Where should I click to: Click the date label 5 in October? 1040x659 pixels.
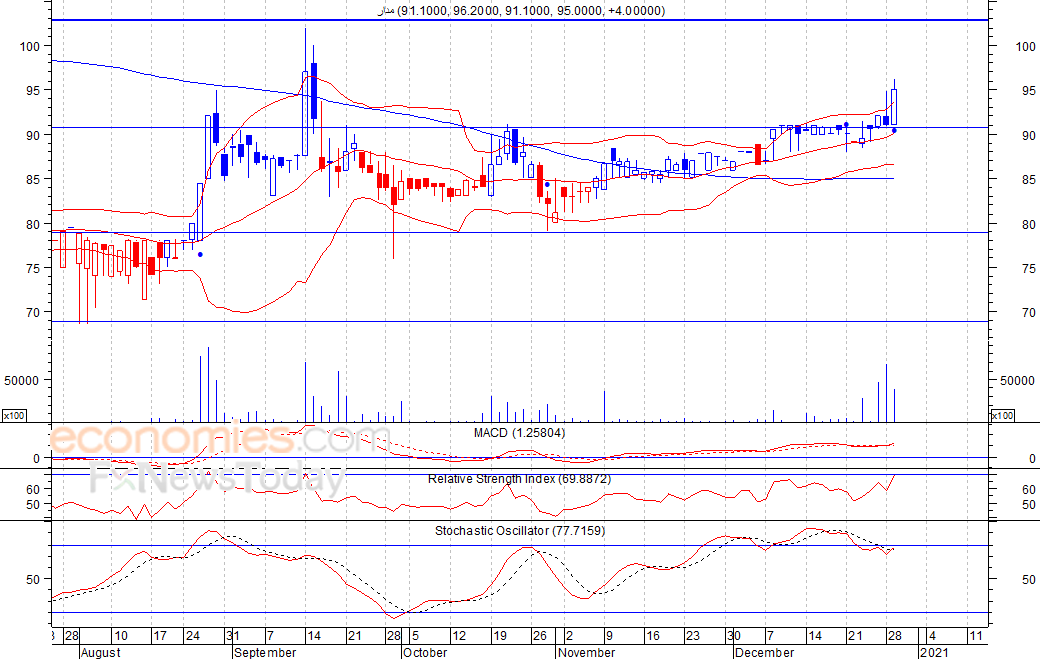(x=415, y=636)
